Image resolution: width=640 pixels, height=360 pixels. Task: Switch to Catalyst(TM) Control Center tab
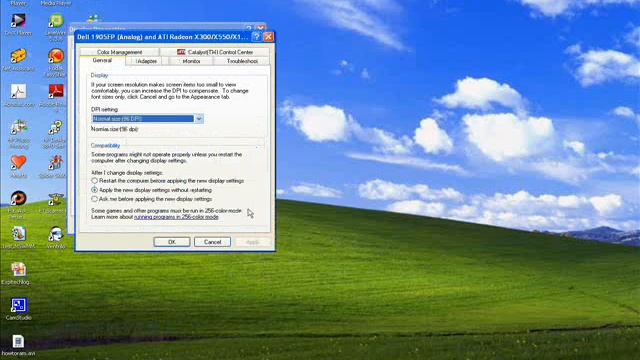(215, 52)
